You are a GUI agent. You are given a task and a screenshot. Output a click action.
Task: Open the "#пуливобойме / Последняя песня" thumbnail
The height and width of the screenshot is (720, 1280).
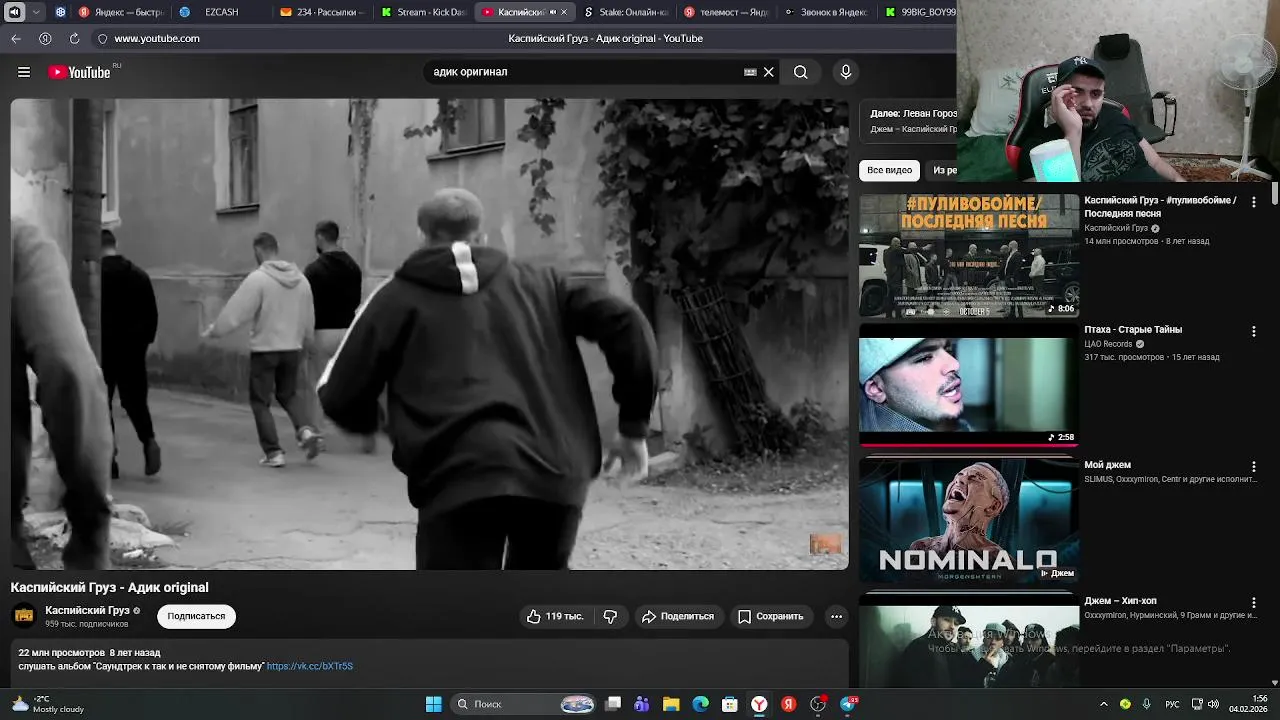pyautogui.click(x=969, y=256)
